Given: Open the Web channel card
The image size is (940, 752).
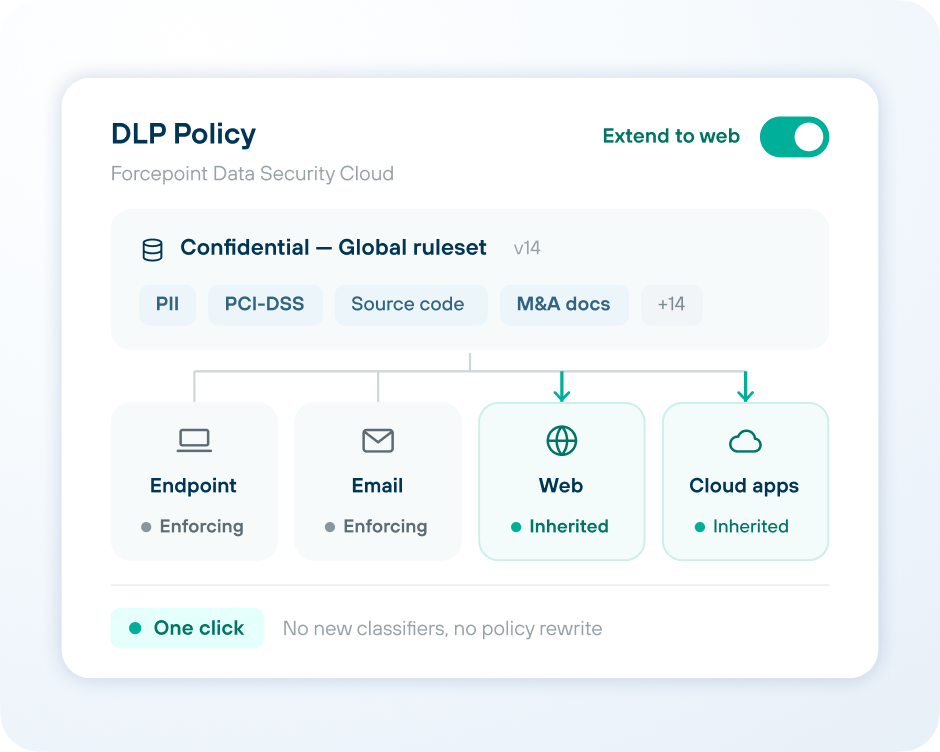Looking at the screenshot, I should coord(562,482).
